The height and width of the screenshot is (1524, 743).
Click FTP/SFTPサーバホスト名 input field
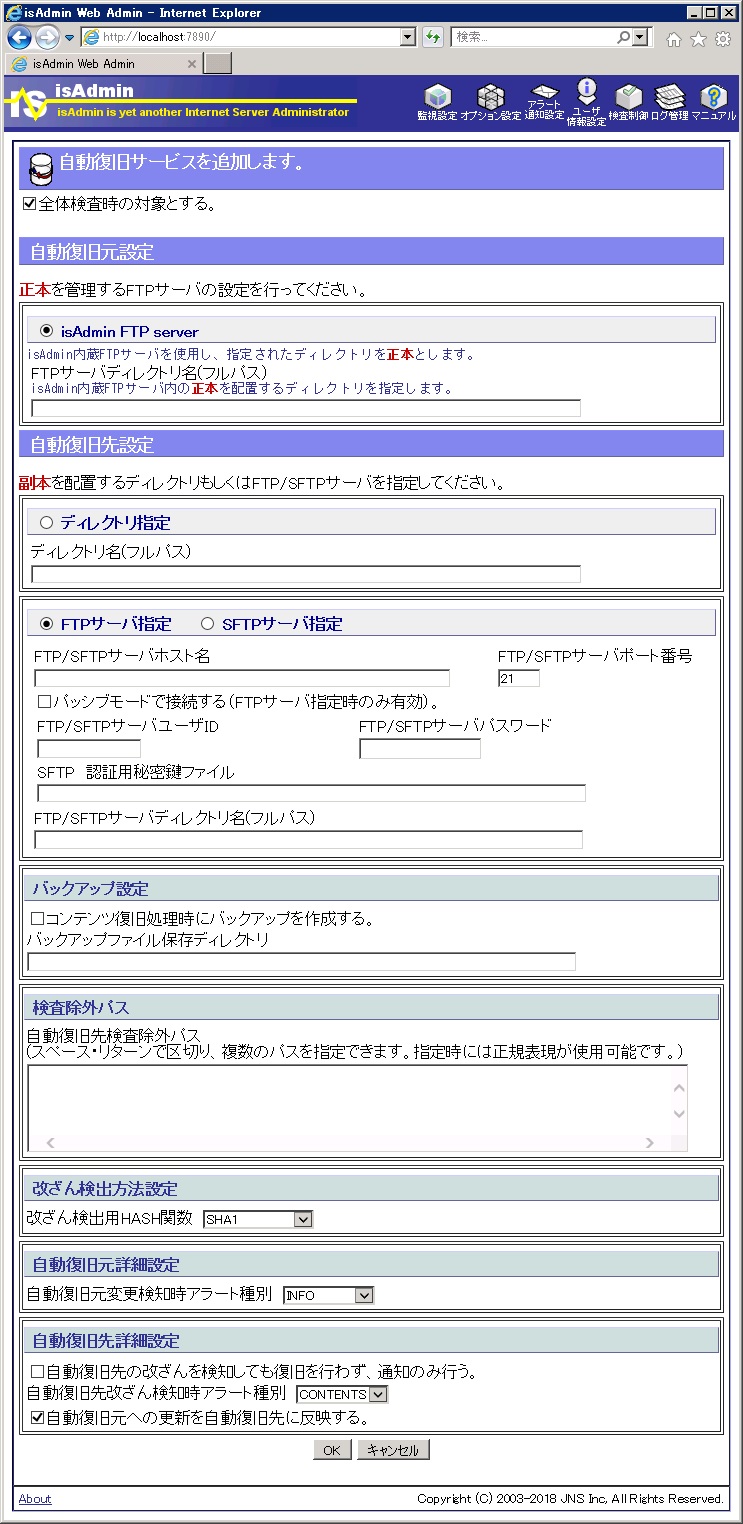pyautogui.click(x=242, y=678)
